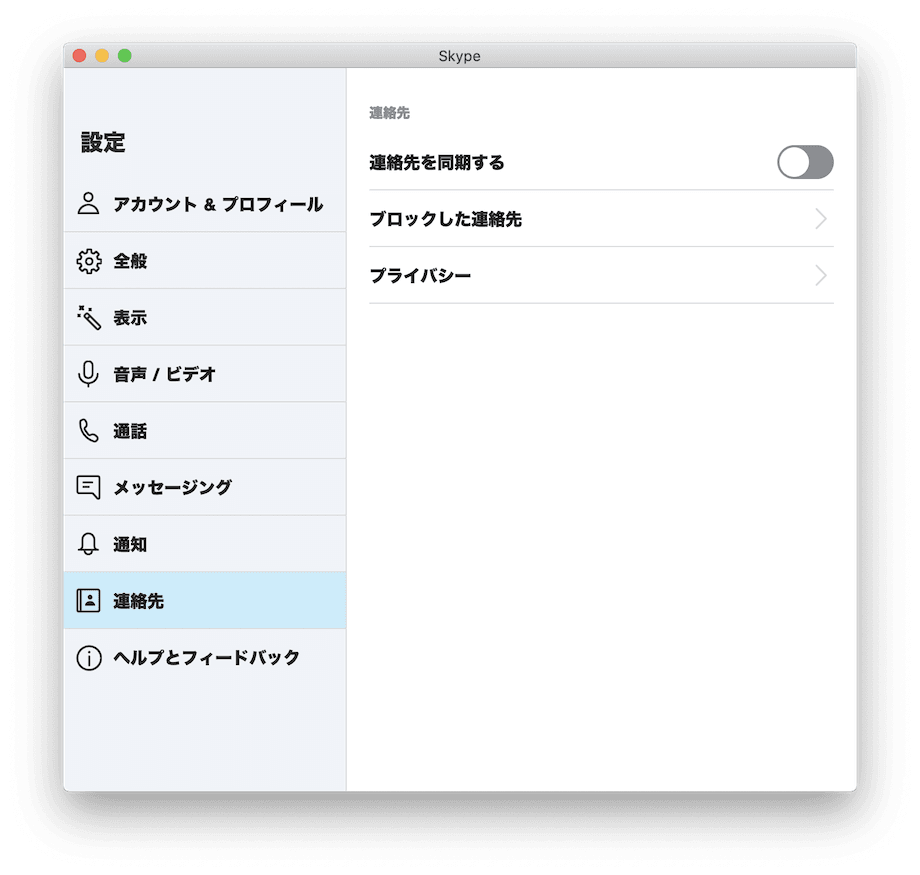Click the gear icon beside 全般
This screenshot has width=920, height=875.
tap(89, 261)
